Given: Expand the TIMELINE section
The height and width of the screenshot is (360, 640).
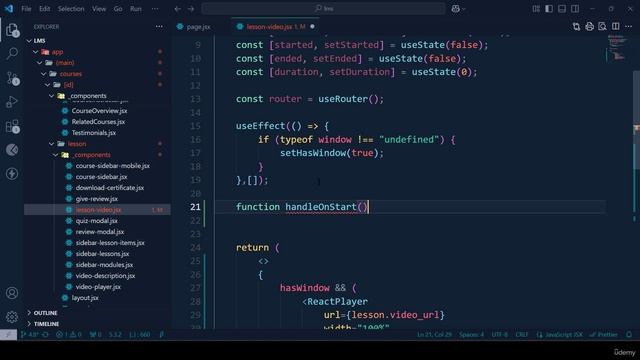Looking at the screenshot, I should point(46,324).
